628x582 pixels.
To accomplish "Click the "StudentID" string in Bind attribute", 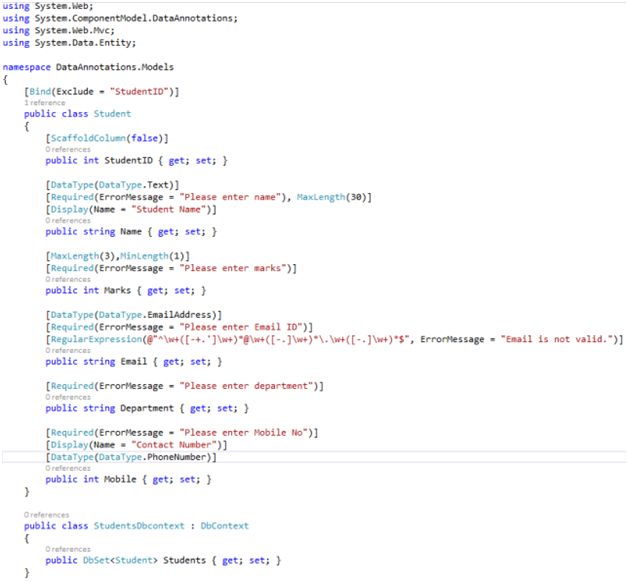I will tap(139, 91).
